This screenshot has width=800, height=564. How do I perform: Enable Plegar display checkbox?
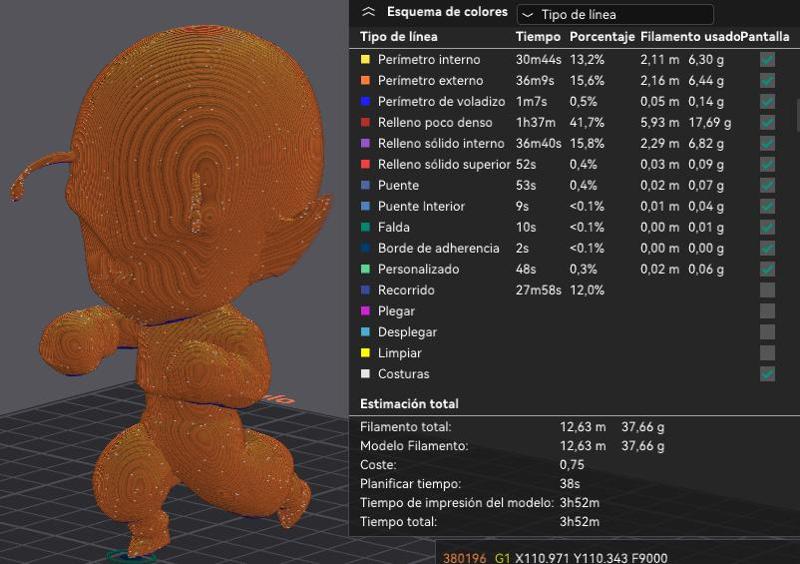click(767, 311)
